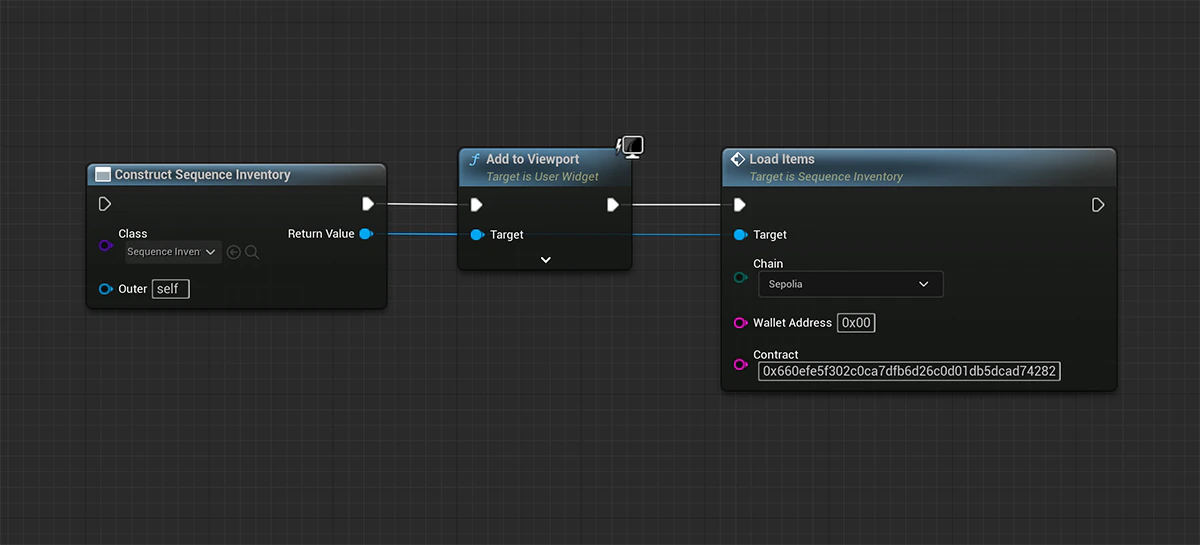Click the Load Items output exec pin
The width and height of the screenshot is (1200, 545).
click(1098, 205)
